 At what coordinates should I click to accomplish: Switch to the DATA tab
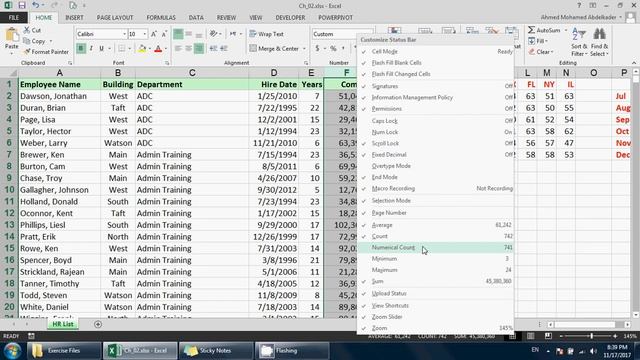click(196, 18)
